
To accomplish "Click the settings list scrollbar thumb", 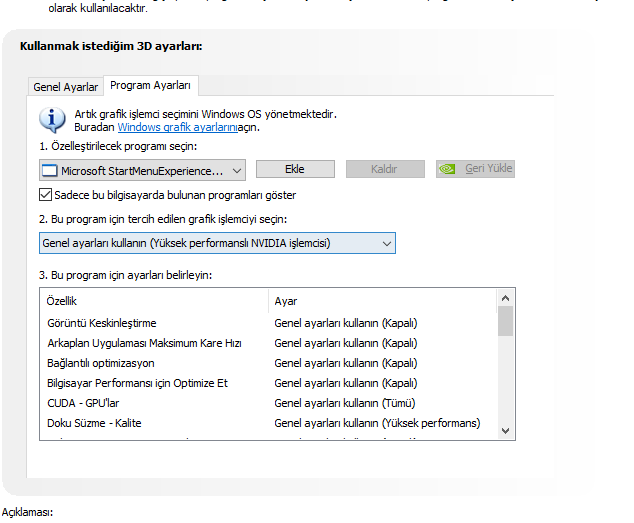I will click(506, 322).
